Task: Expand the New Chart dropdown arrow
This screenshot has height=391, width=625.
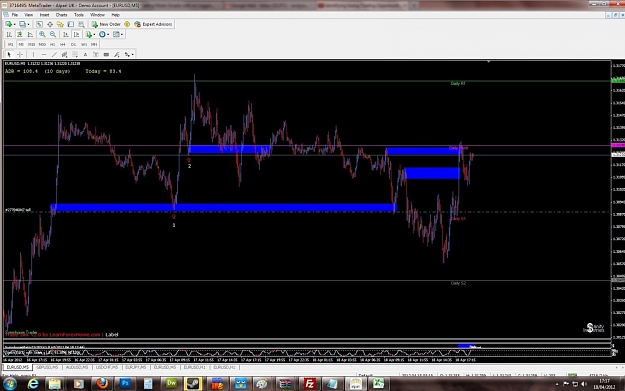Action: point(14,25)
